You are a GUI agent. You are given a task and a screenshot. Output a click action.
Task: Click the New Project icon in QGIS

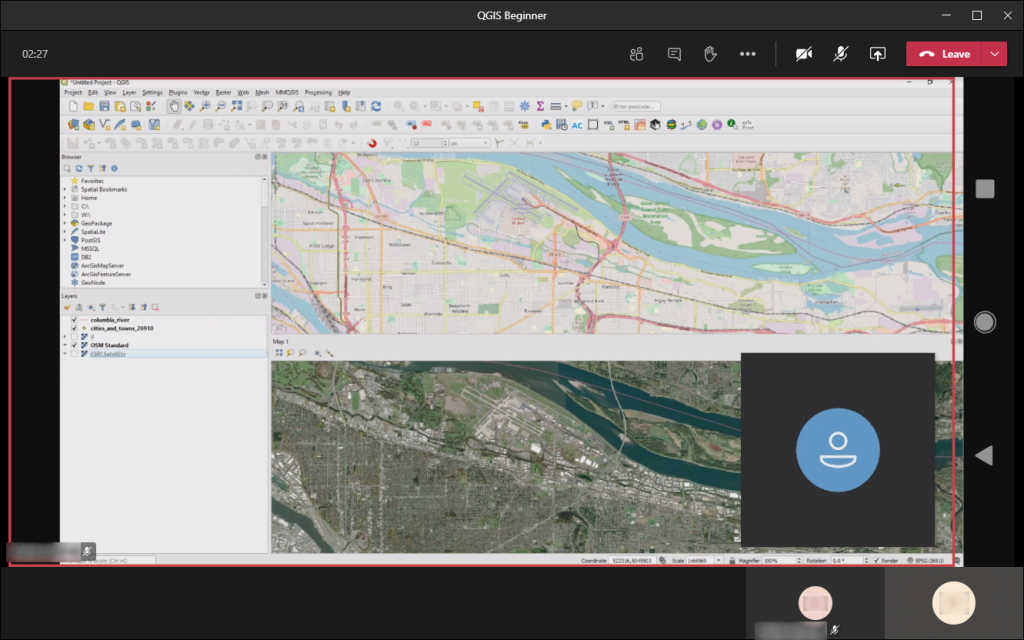pyautogui.click(x=73, y=106)
